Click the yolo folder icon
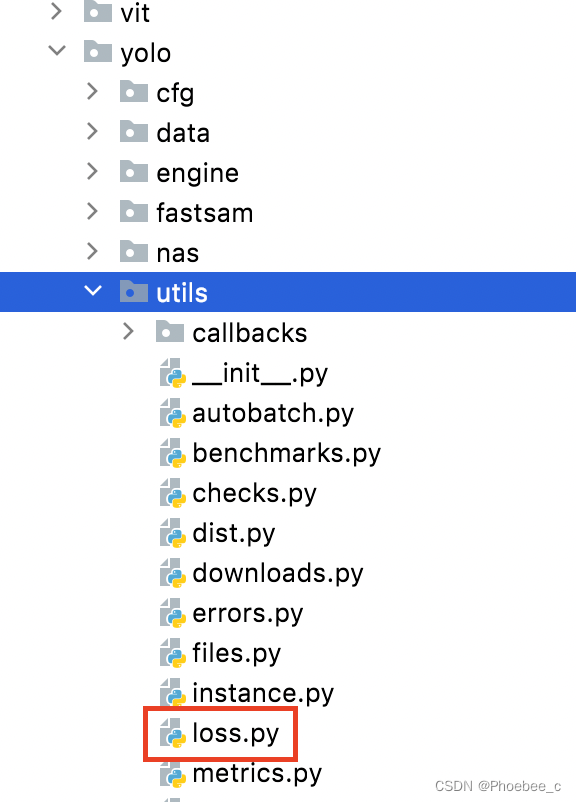576x802 pixels. (x=98, y=51)
